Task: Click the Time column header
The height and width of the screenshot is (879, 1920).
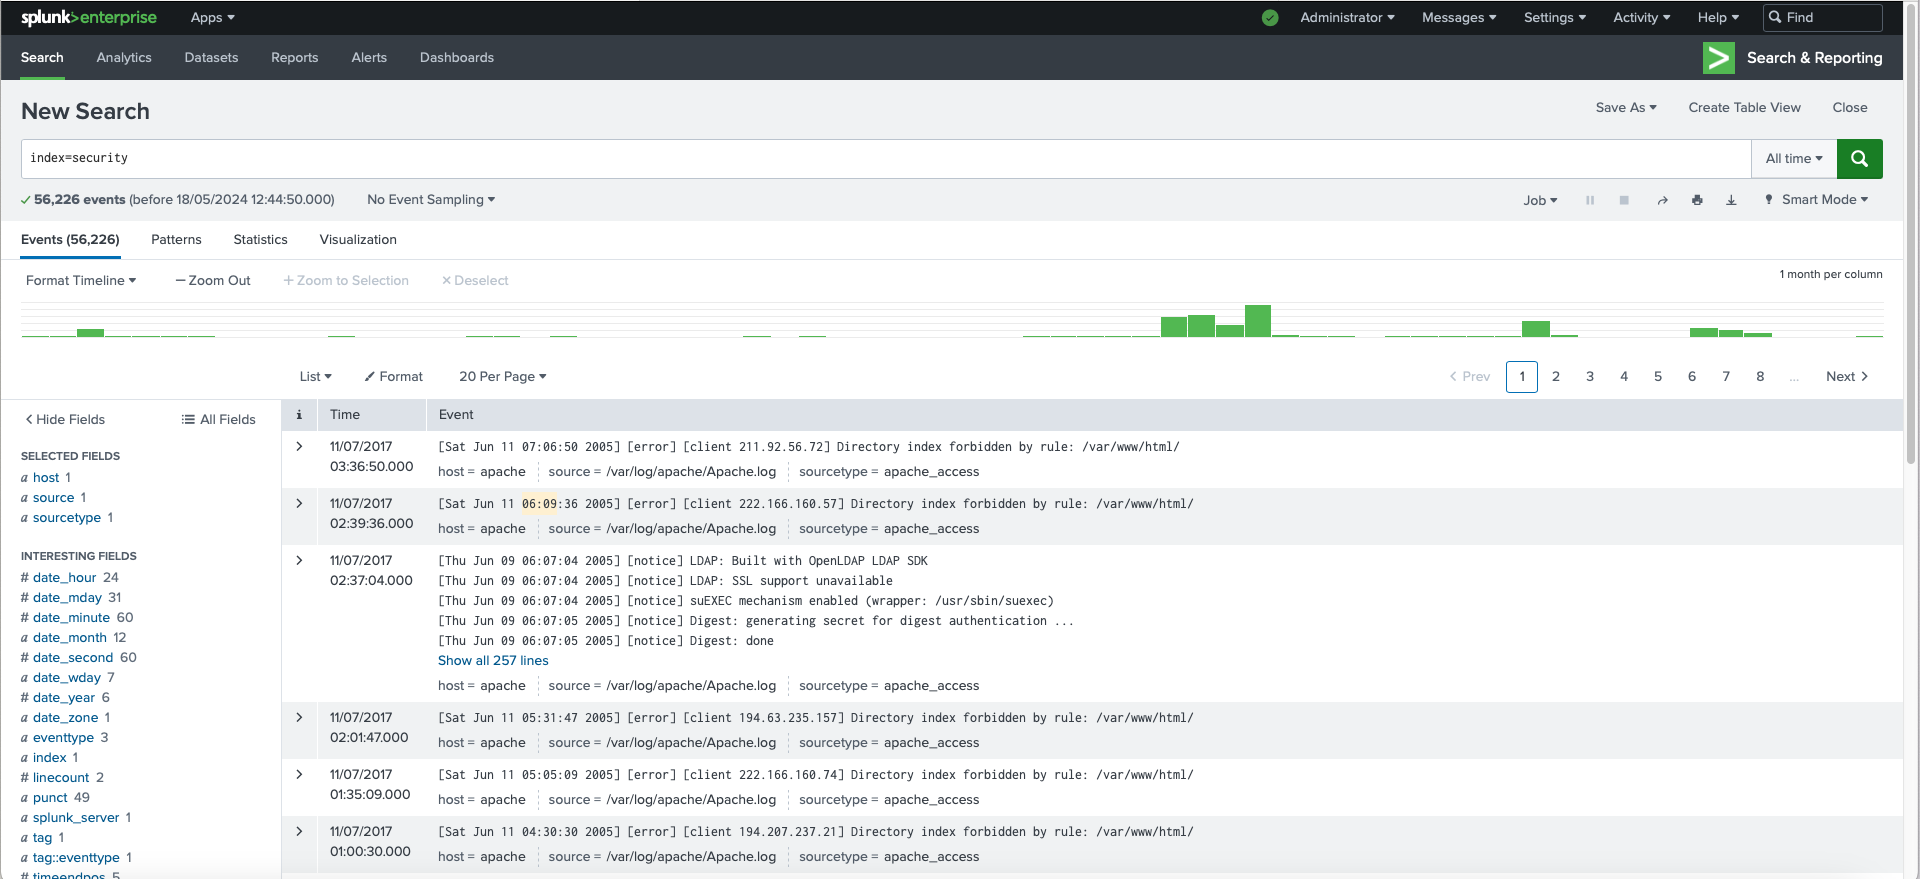Action: coord(345,414)
